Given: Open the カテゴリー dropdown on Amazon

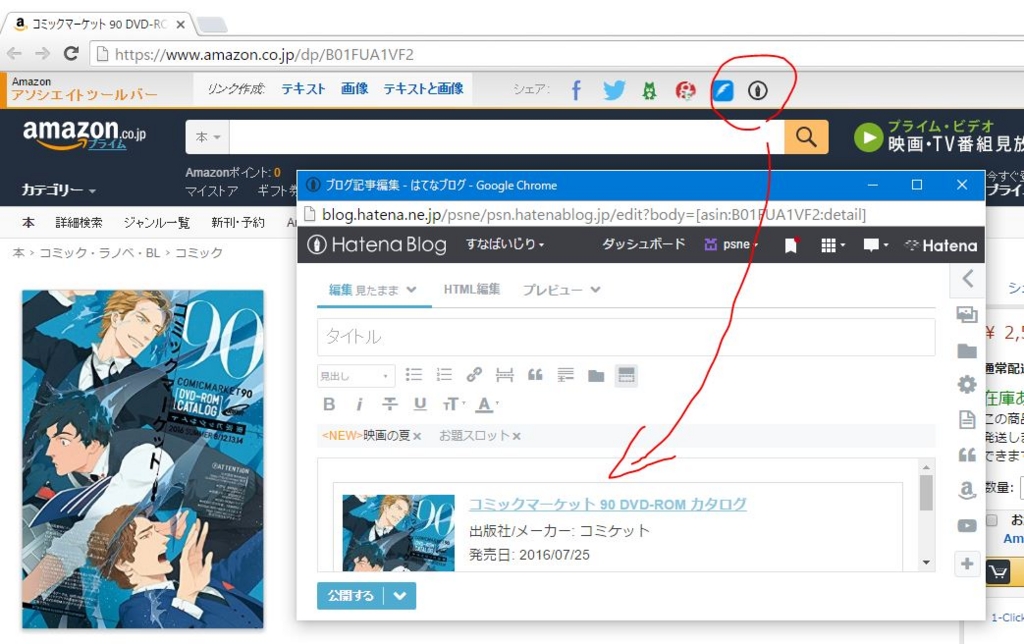Looking at the screenshot, I should [58, 190].
